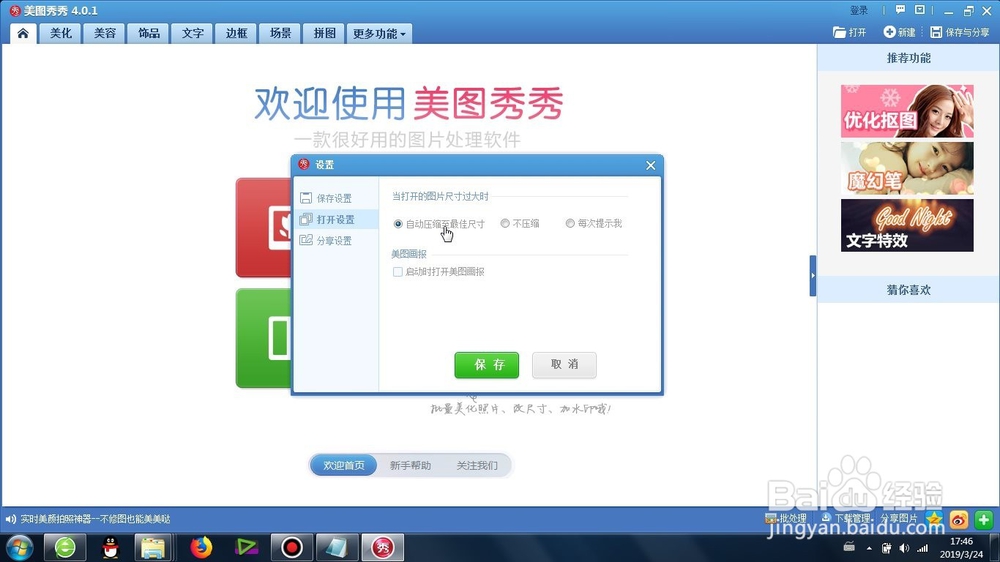This screenshot has height=562, width=1000.
Task: Click 分享图片 in status bar
Action: click(899, 519)
